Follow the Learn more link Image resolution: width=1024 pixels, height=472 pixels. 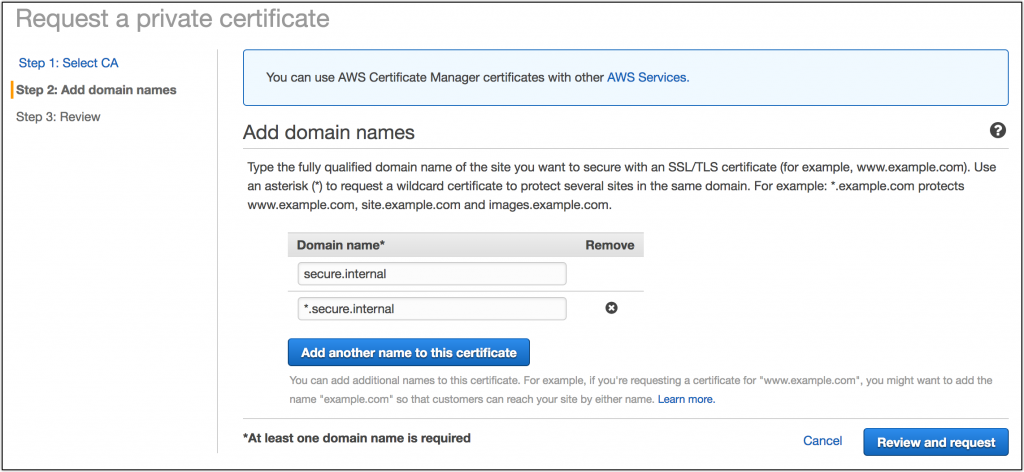(686, 399)
